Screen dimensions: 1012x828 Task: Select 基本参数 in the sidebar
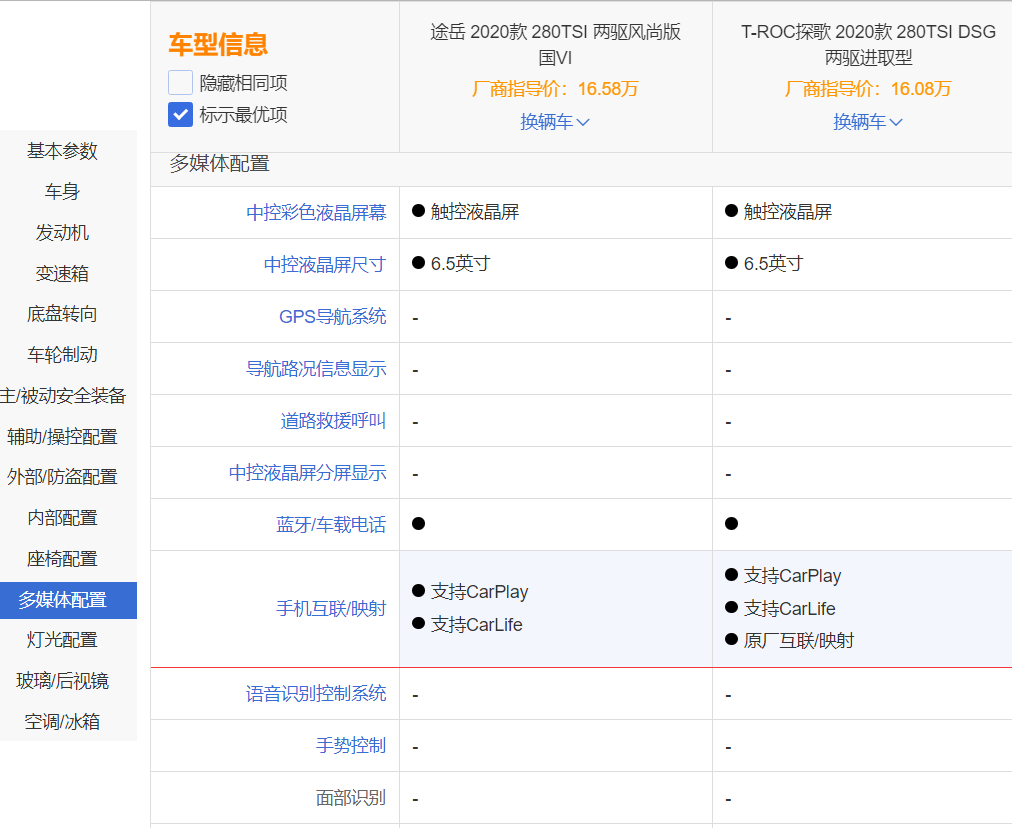[62, 151]
